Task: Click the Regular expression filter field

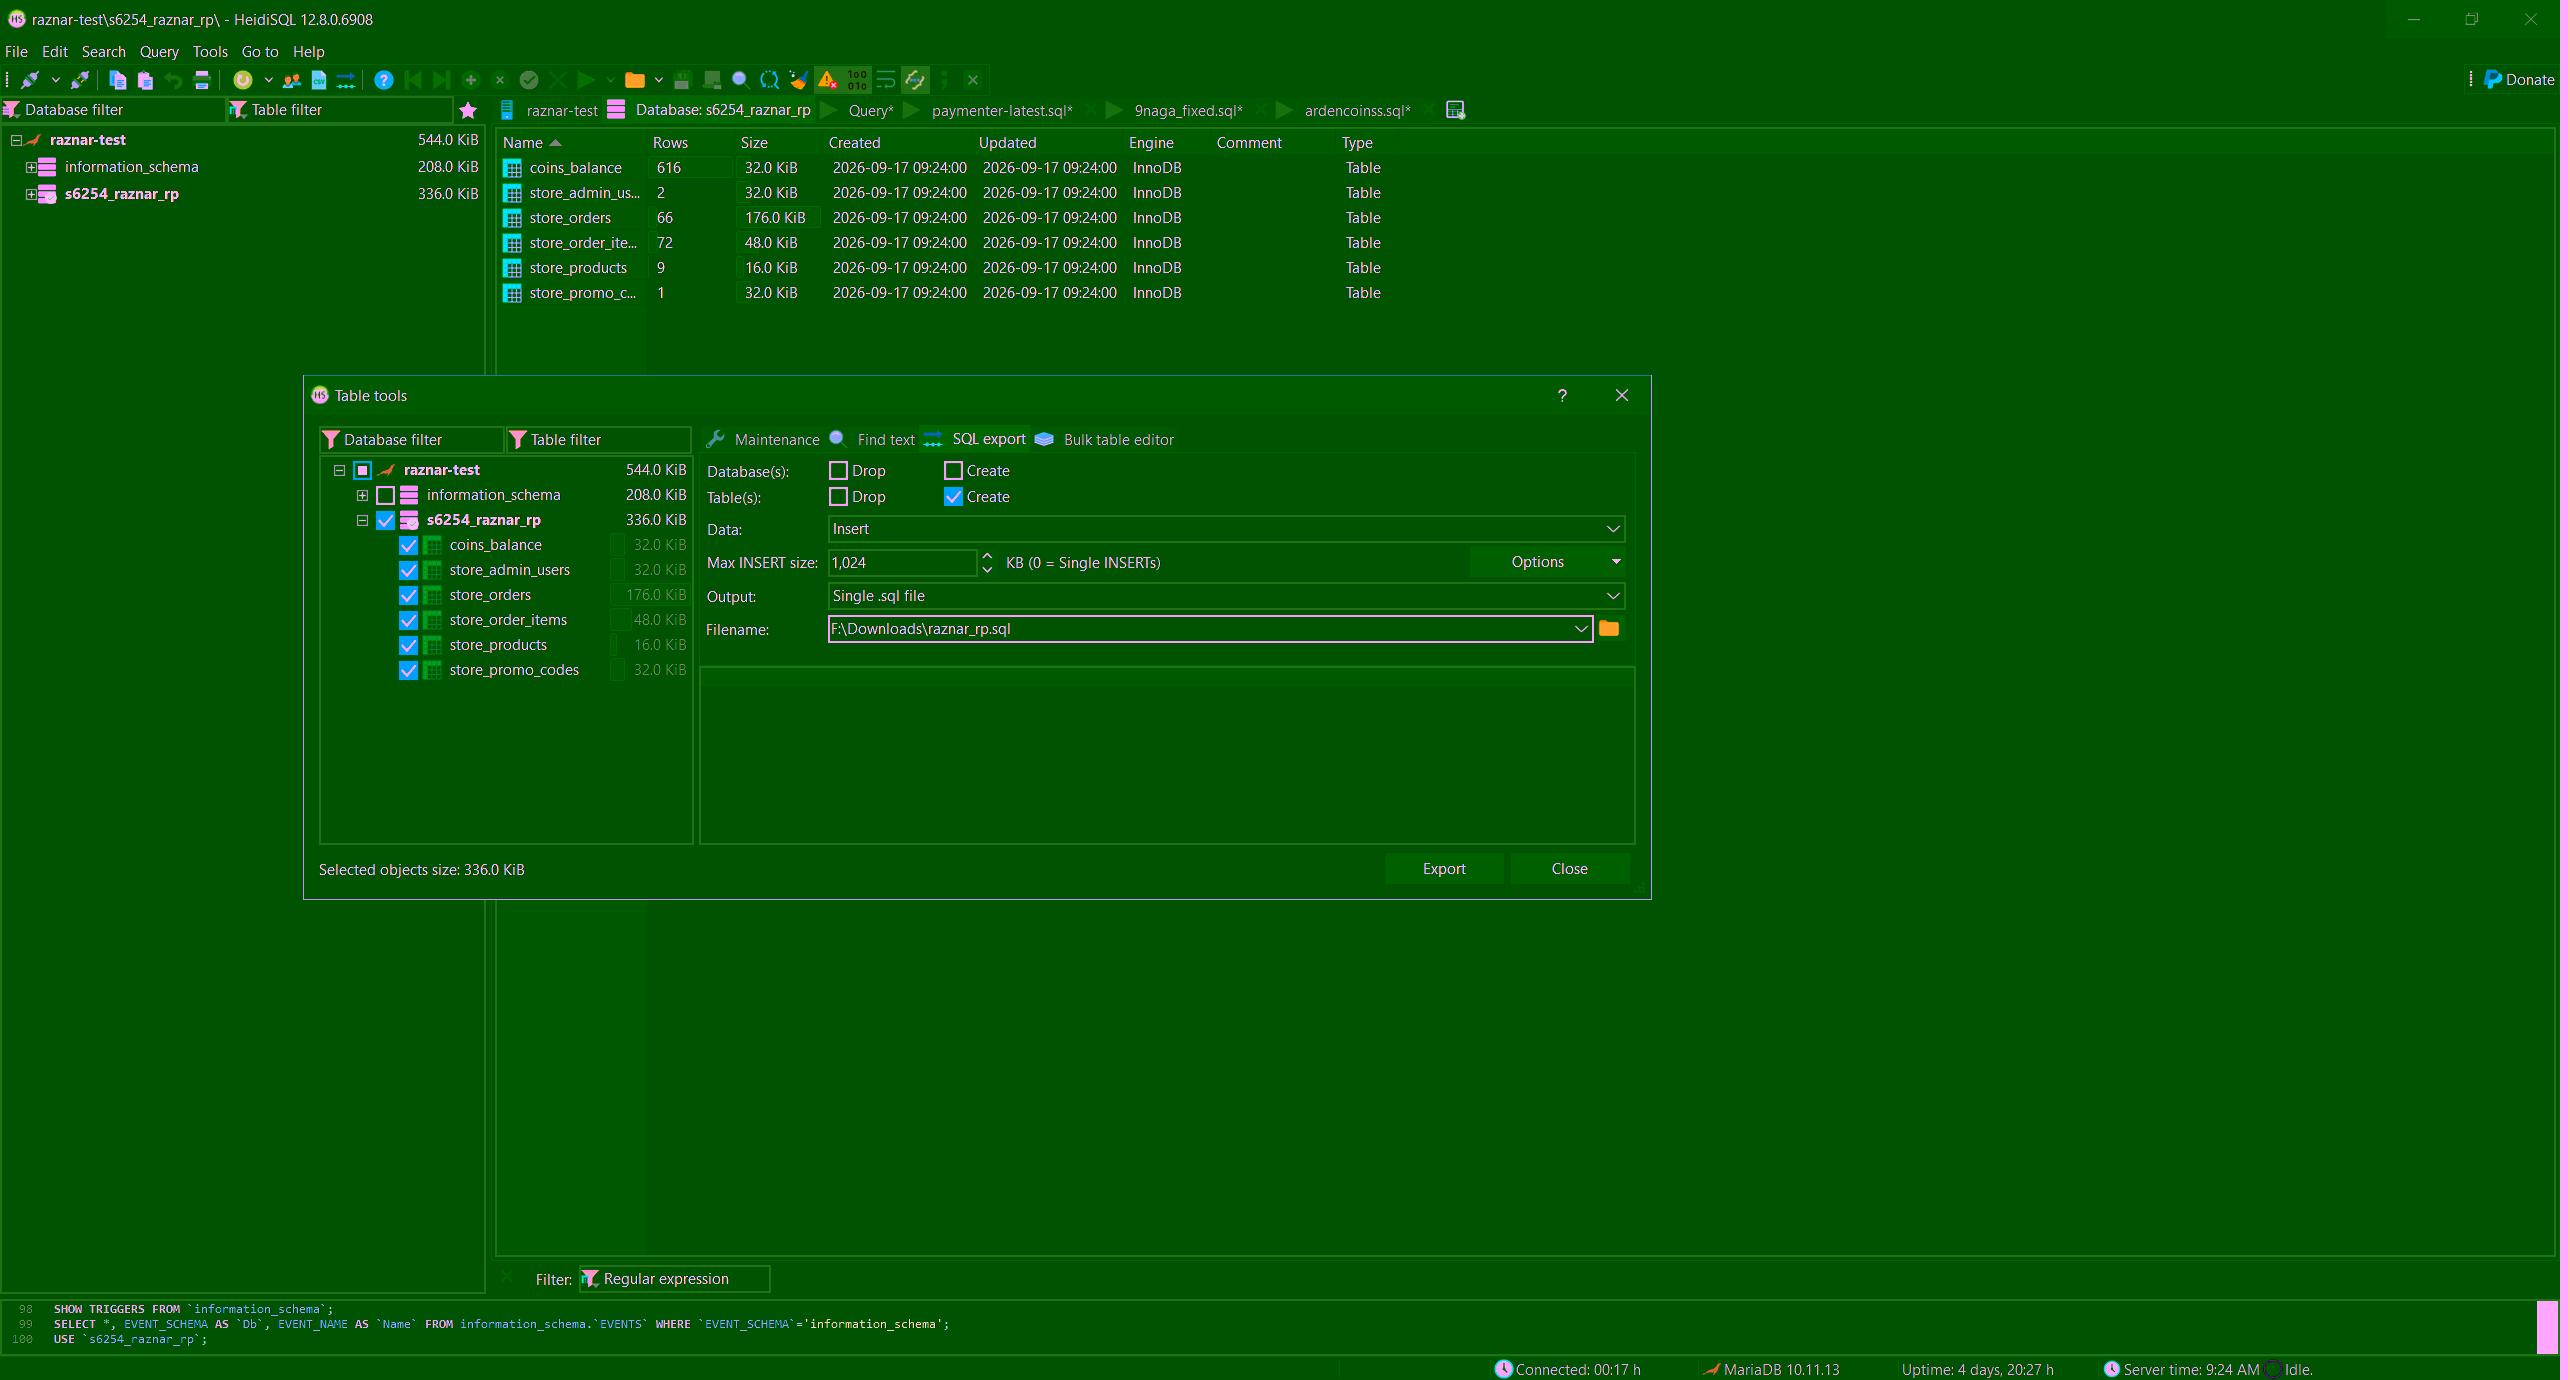Action: [674, 1279]
